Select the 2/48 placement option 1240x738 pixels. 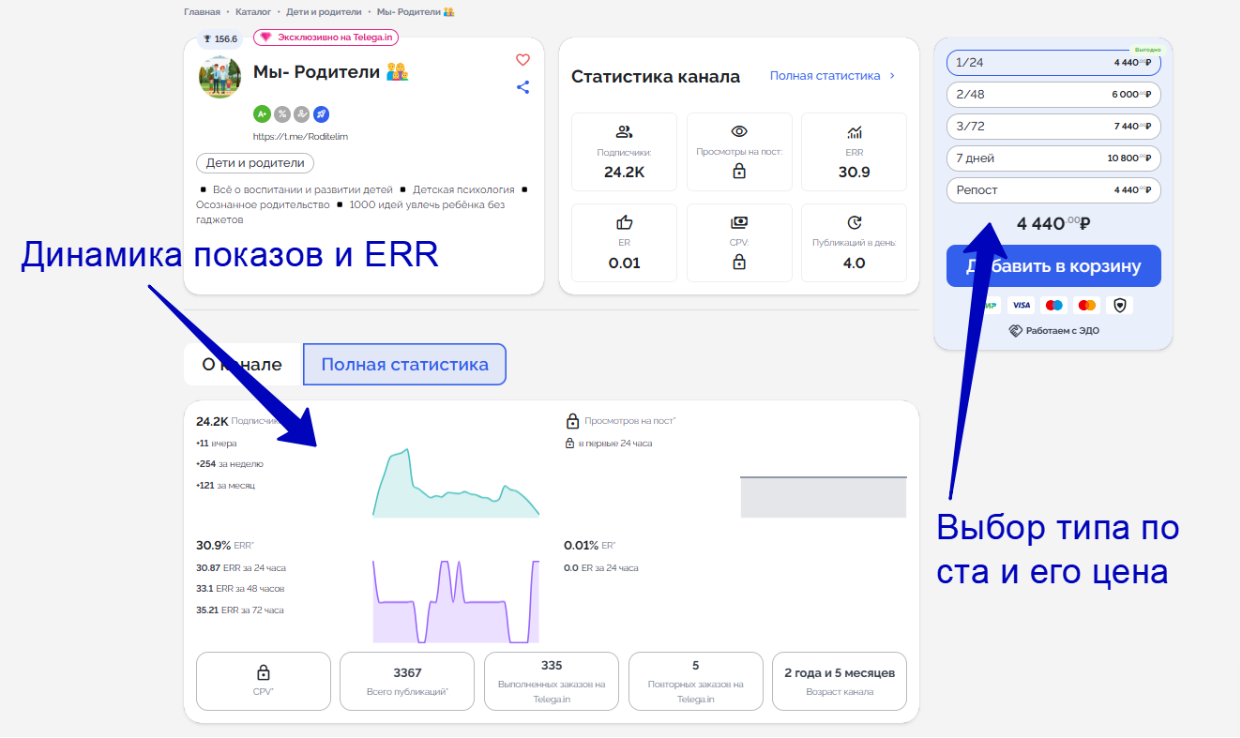[x=1053, y=94]
